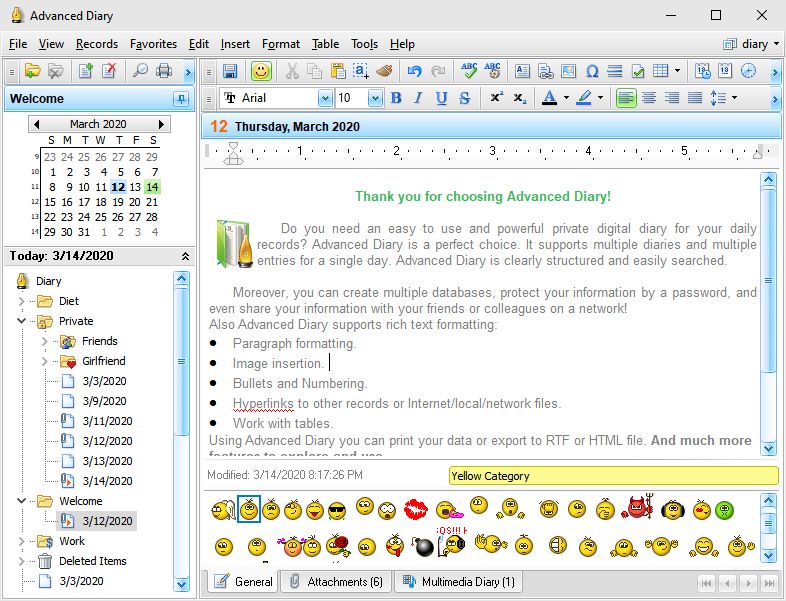Open the line spacing dropdown arrow
Screen dimensions: 786x601
pyautogui.click(x=734, y=98)
